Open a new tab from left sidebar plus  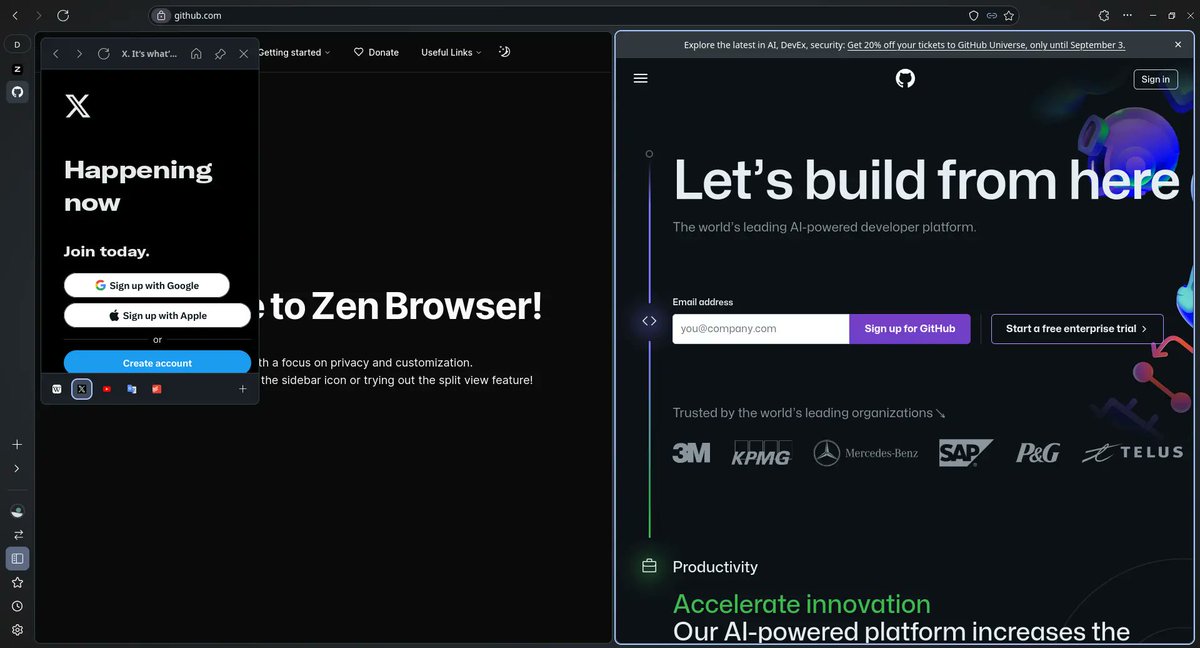point(17,444)
